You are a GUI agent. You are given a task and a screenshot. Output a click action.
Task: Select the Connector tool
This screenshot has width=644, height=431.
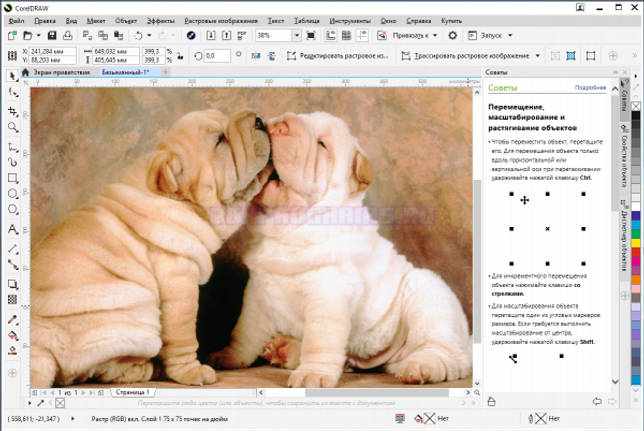13,265
